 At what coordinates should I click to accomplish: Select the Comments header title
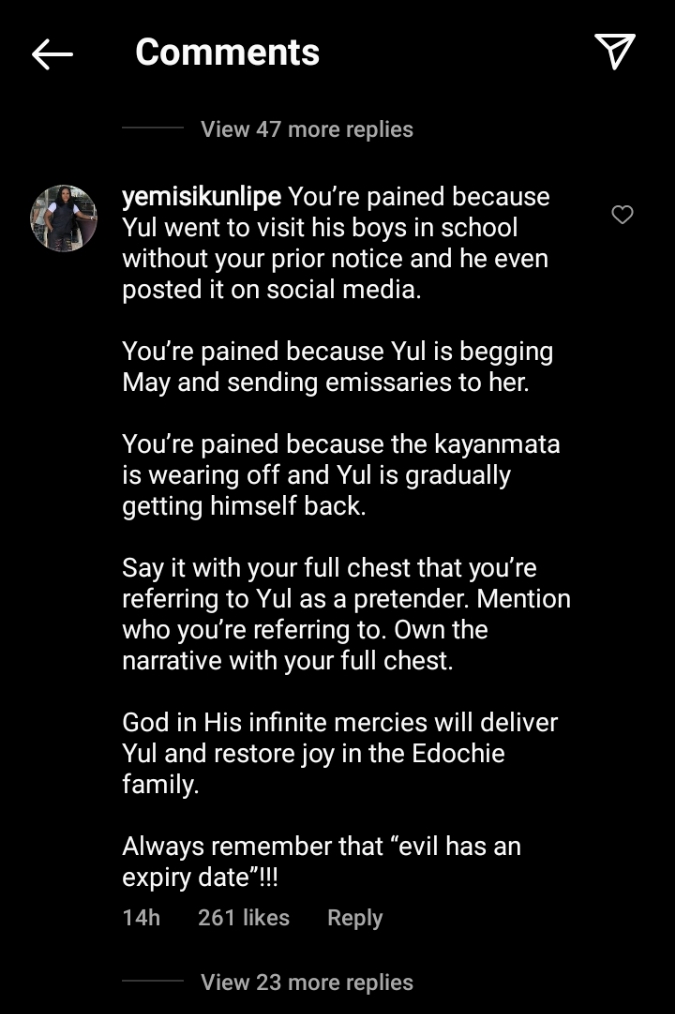[x=227, y=51]
